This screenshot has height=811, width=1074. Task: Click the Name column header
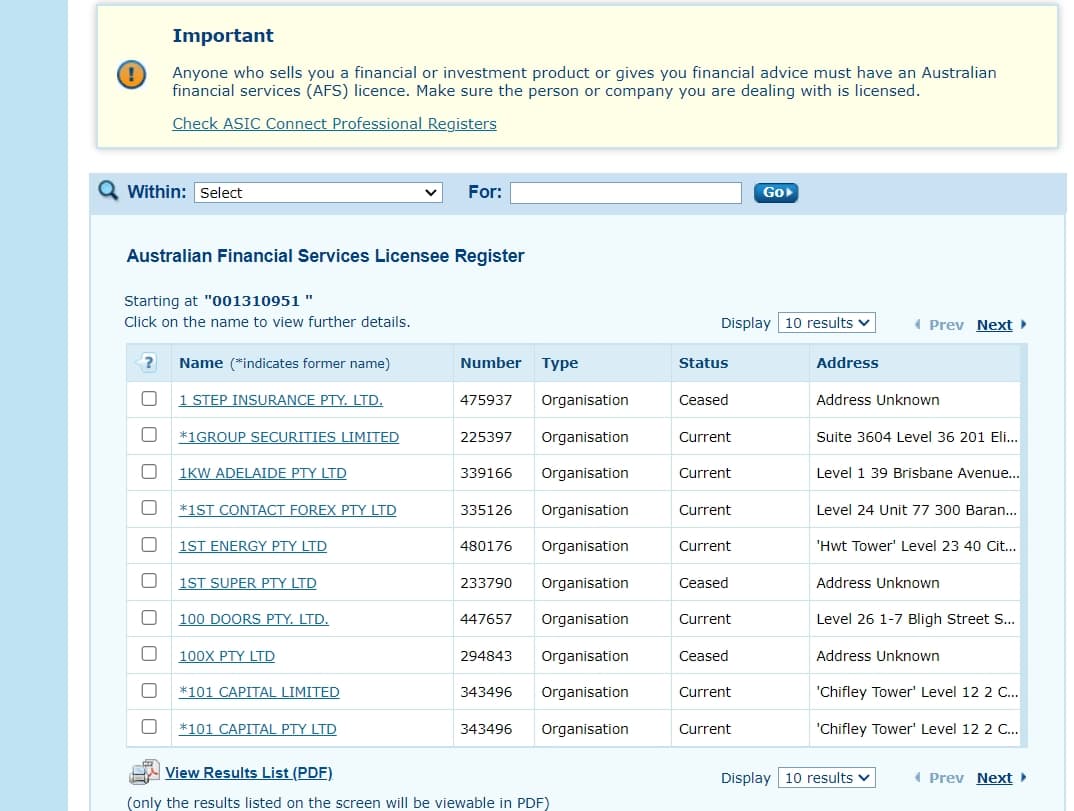click(x=201, y=363)
